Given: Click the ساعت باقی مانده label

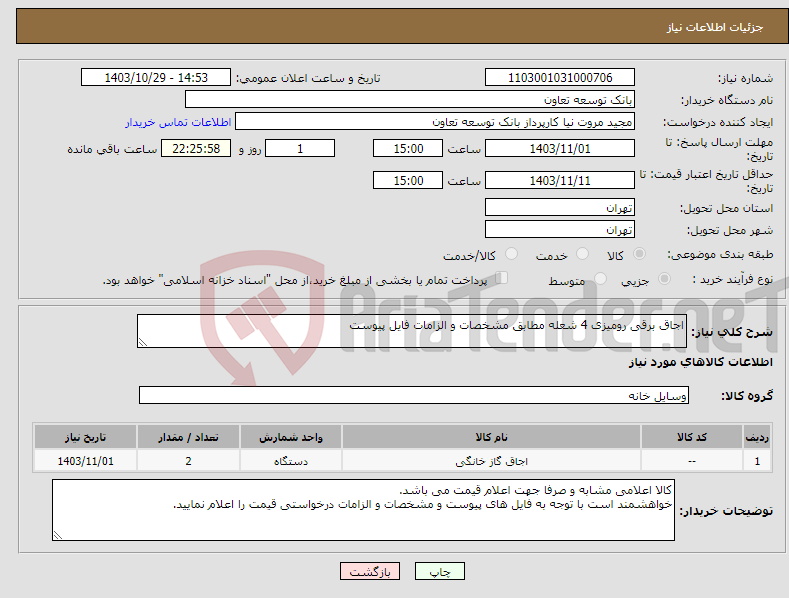Looking at the screenshot, I should [112, 149].
